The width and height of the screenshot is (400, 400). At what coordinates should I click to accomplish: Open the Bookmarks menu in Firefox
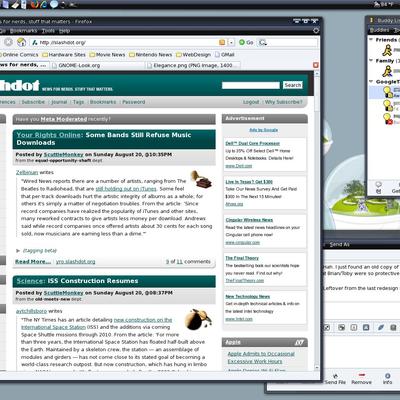pyautogui.click(x=23, y=31)
